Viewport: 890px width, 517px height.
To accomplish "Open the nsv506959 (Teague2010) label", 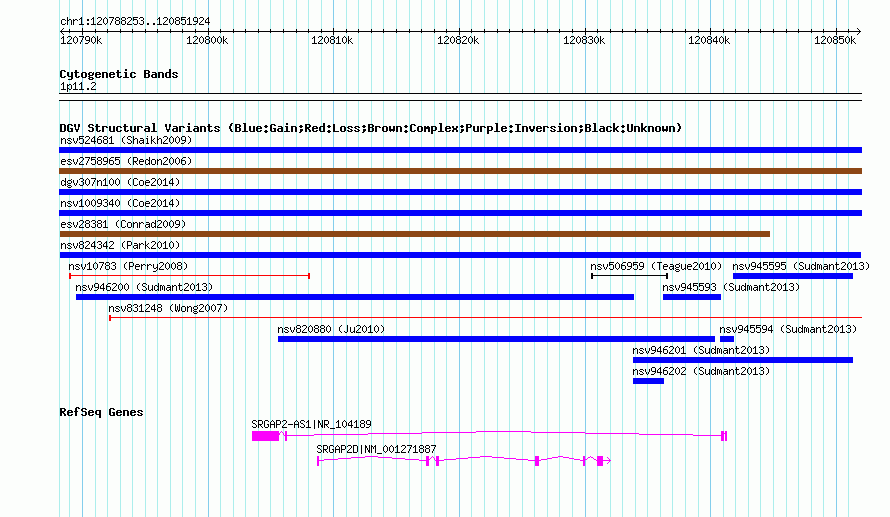I will 656,266.
